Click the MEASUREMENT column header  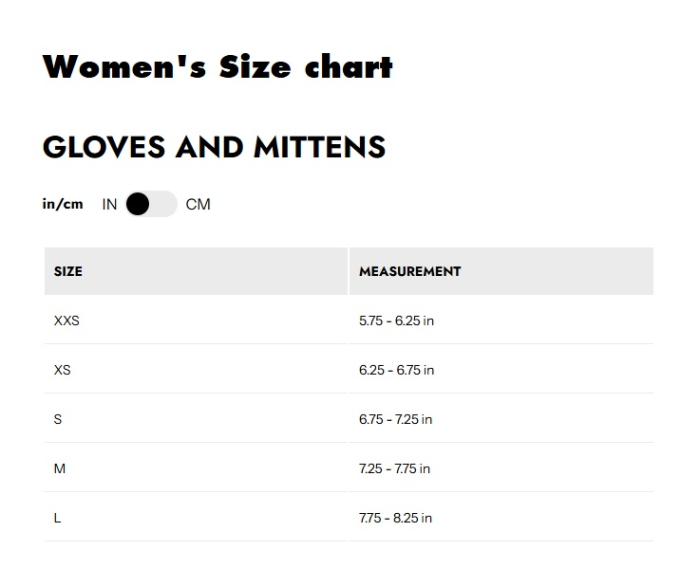501,271
